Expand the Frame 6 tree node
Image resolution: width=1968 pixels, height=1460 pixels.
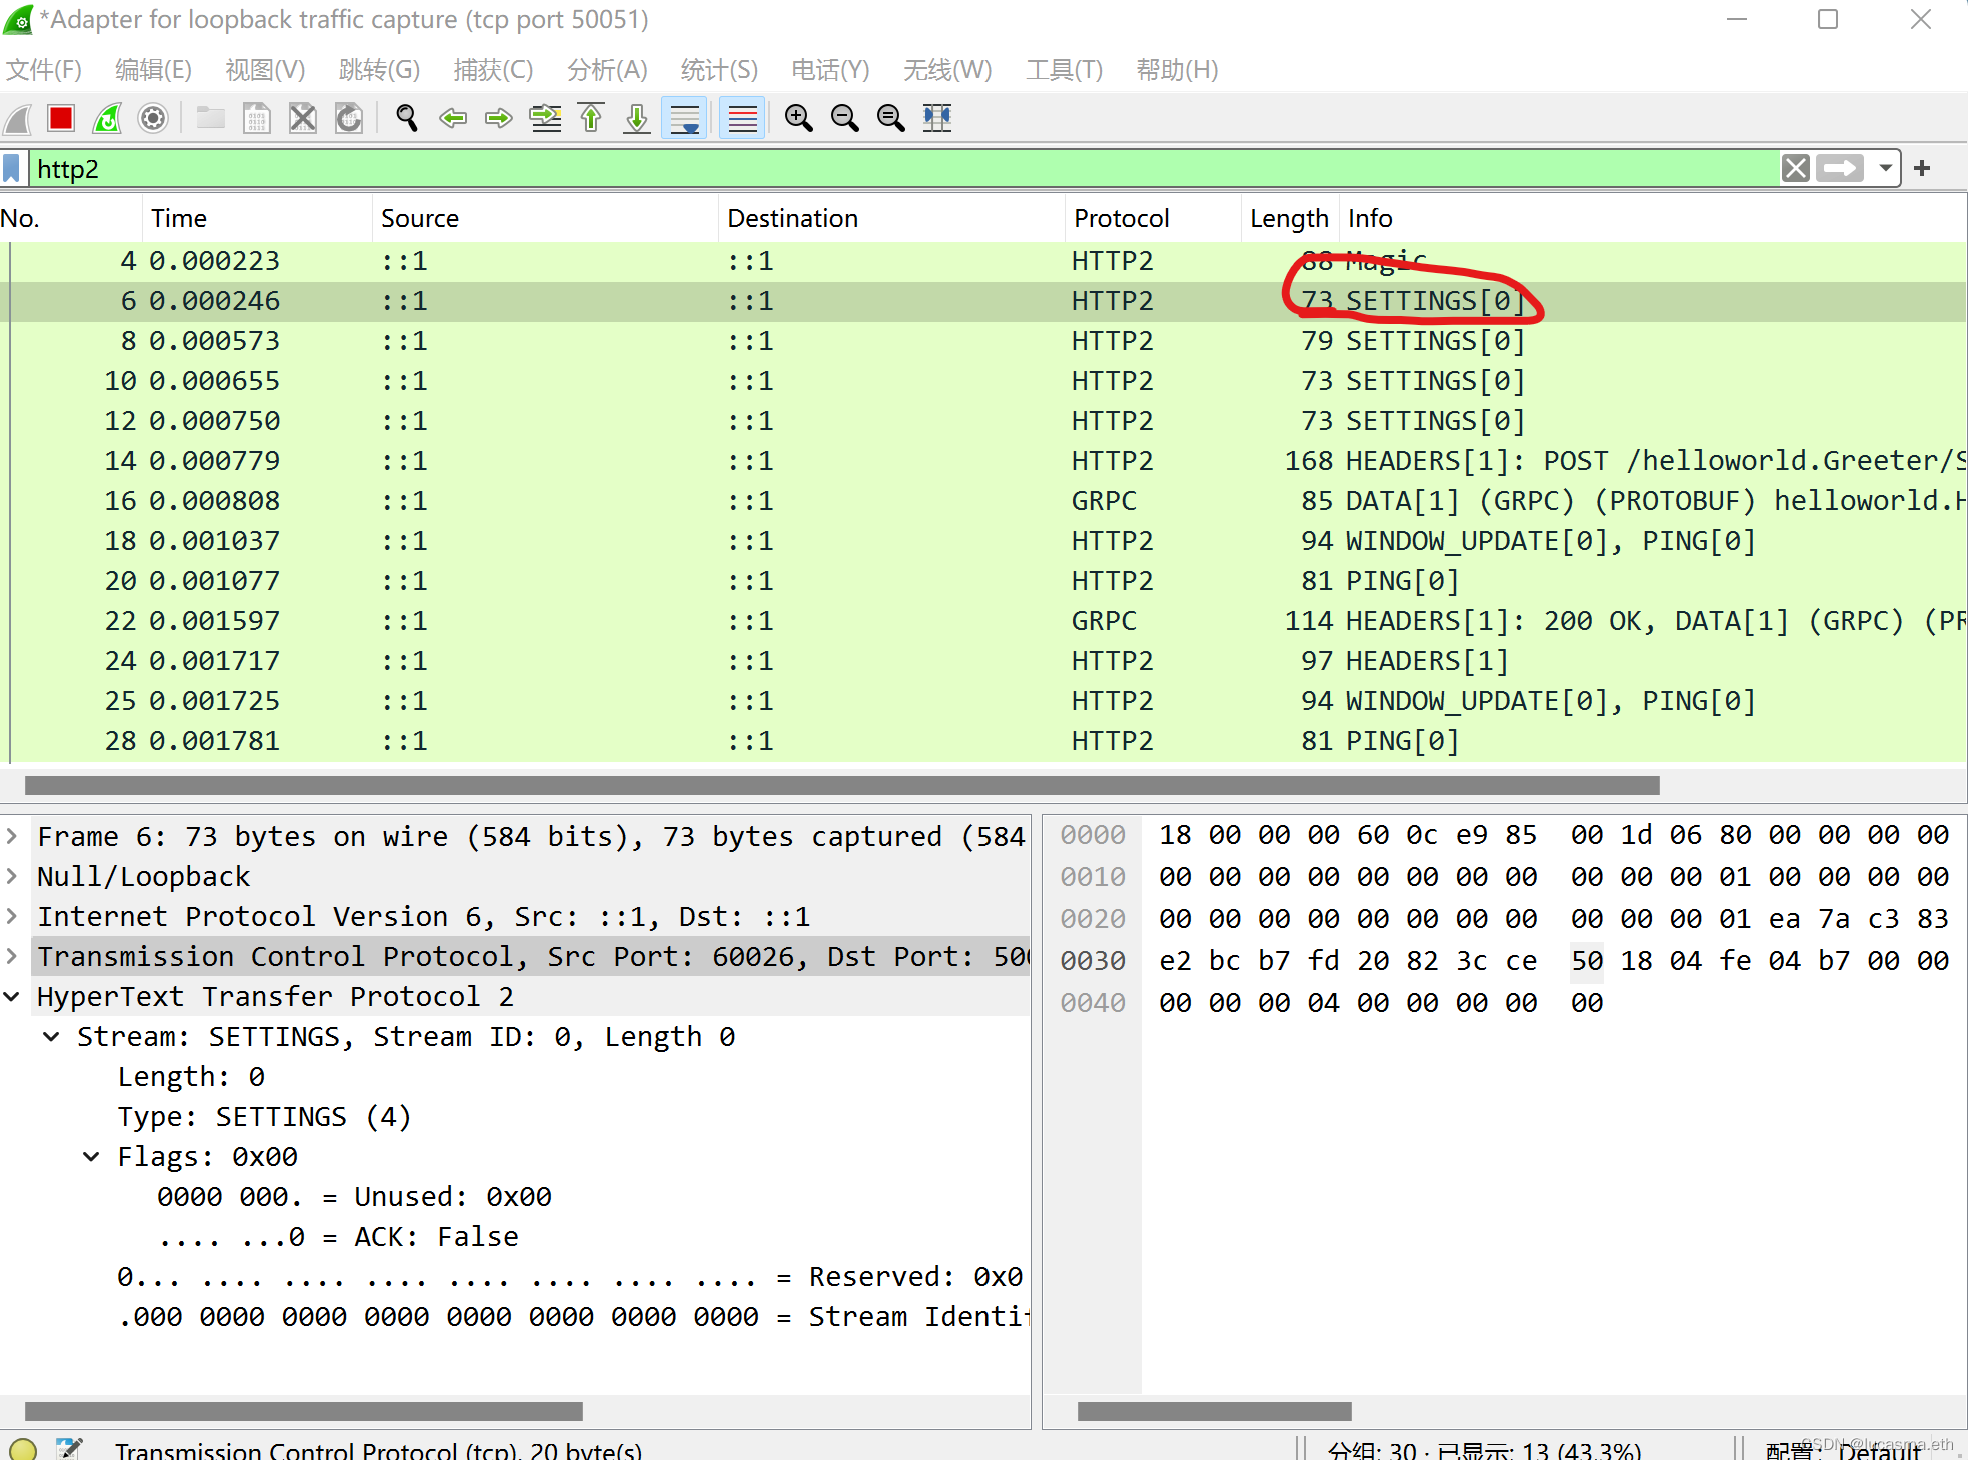click(x=13, y=836)
